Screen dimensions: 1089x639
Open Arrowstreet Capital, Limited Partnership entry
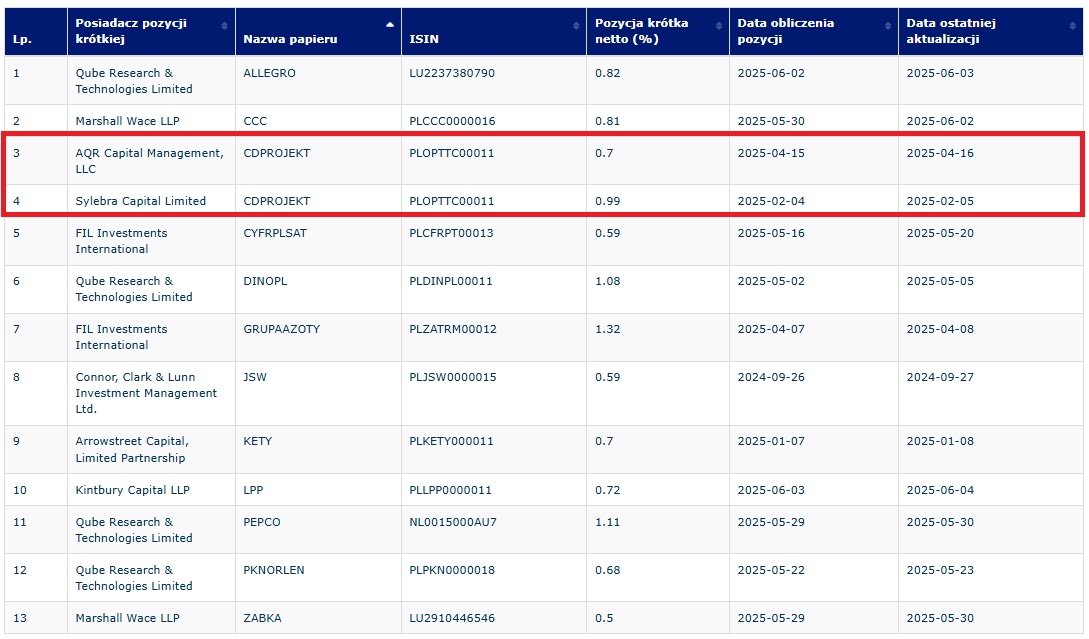pos(131,449)
